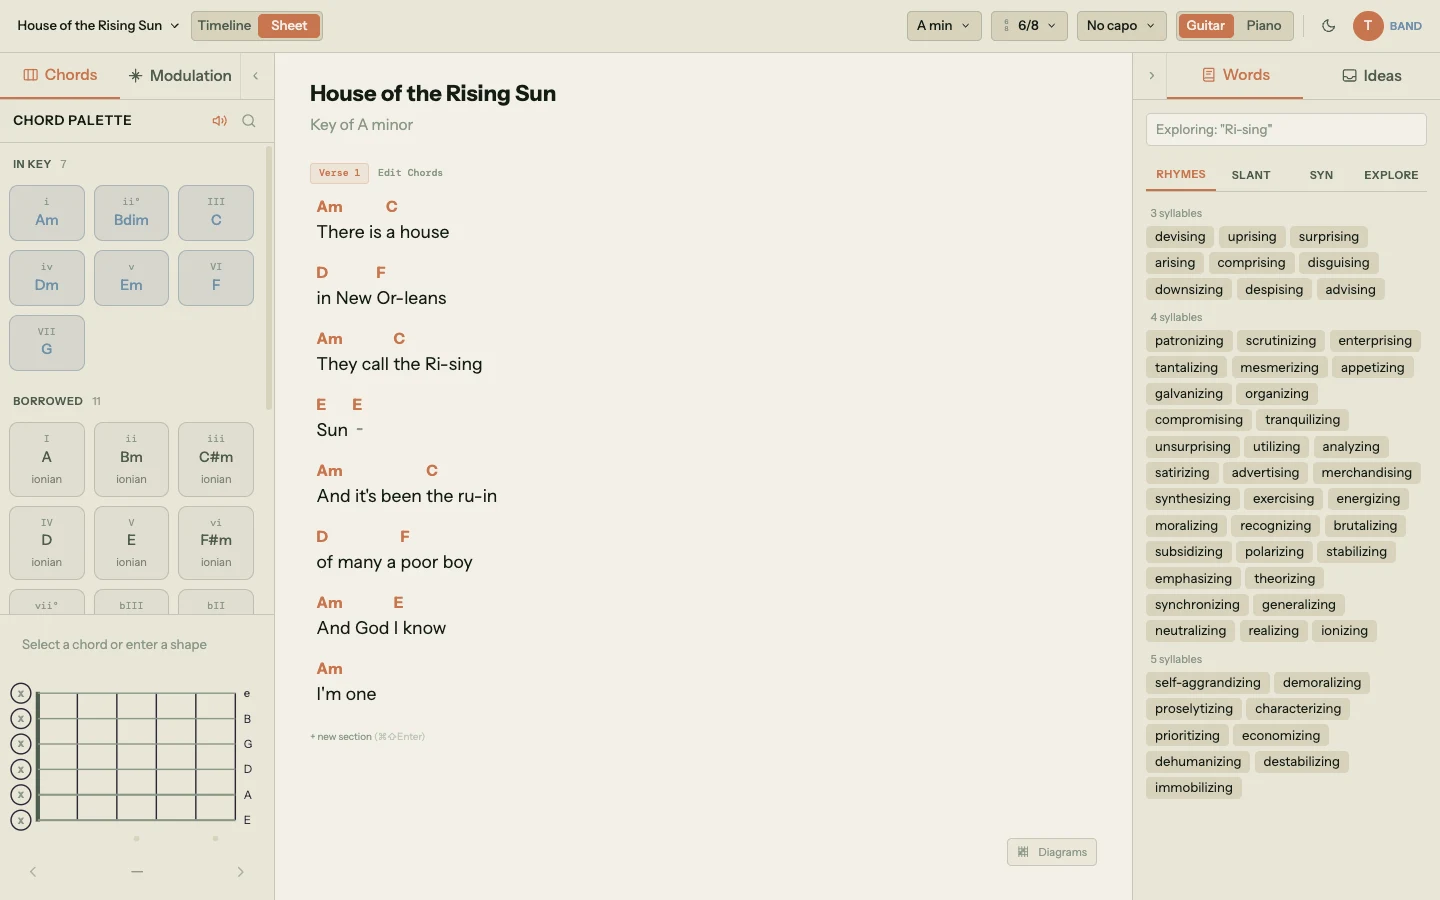This screenshot has width=1440, height=900.
Task: Click the Ideas panel icon
Action: [1352, 76]
